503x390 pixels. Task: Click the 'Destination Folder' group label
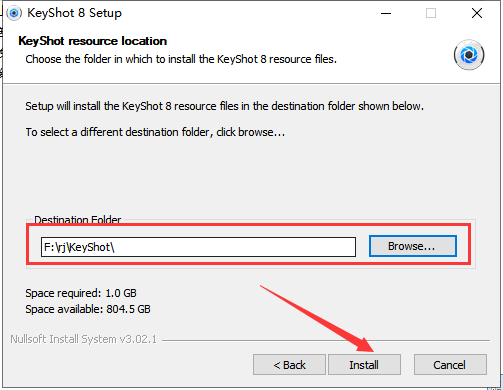pos(78,219)
